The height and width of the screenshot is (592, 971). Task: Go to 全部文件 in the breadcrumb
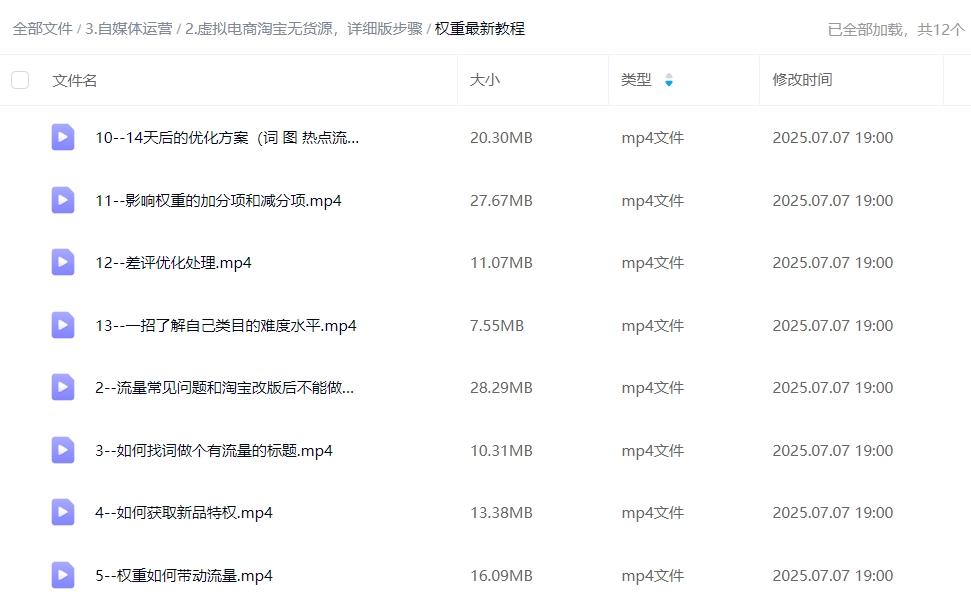42,29
